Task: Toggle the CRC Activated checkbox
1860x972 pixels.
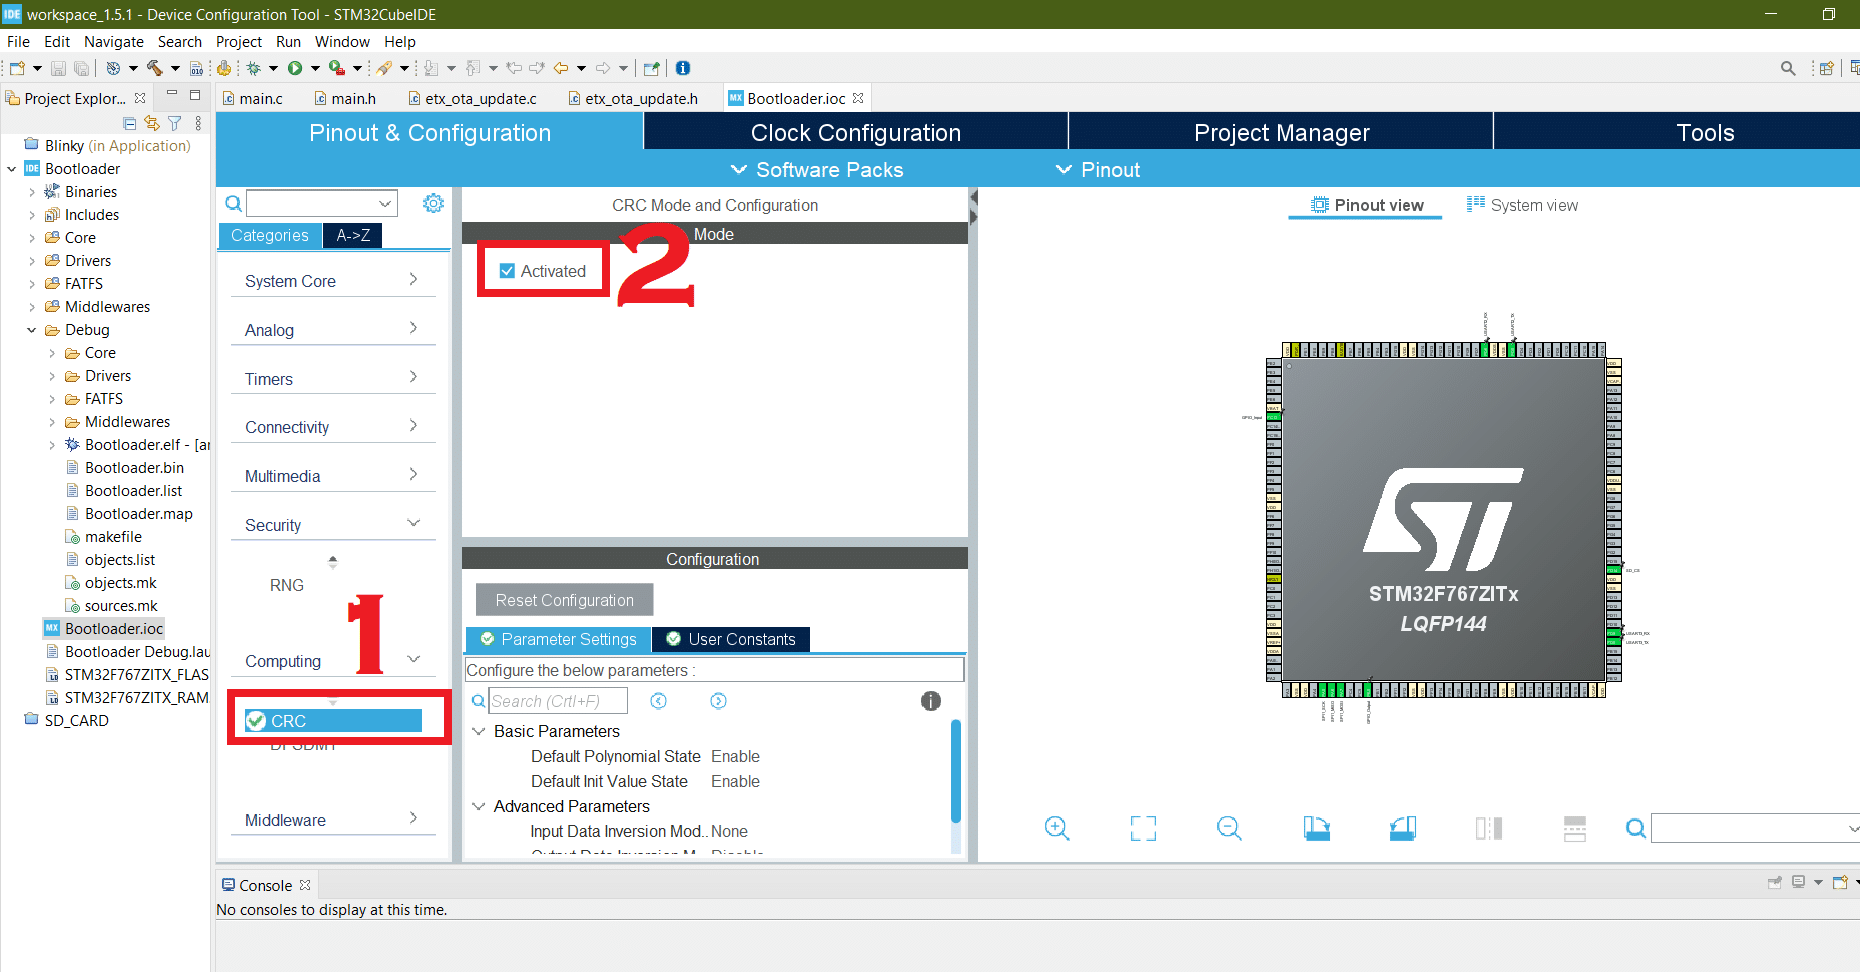Action: (507, 271)
